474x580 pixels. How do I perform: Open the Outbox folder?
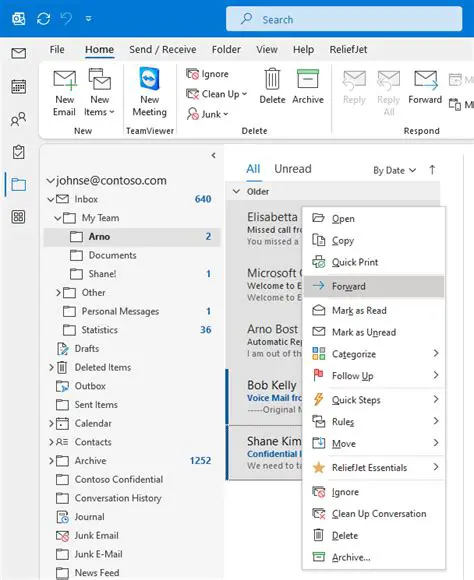pyautogui.click(x=132, y=386)
